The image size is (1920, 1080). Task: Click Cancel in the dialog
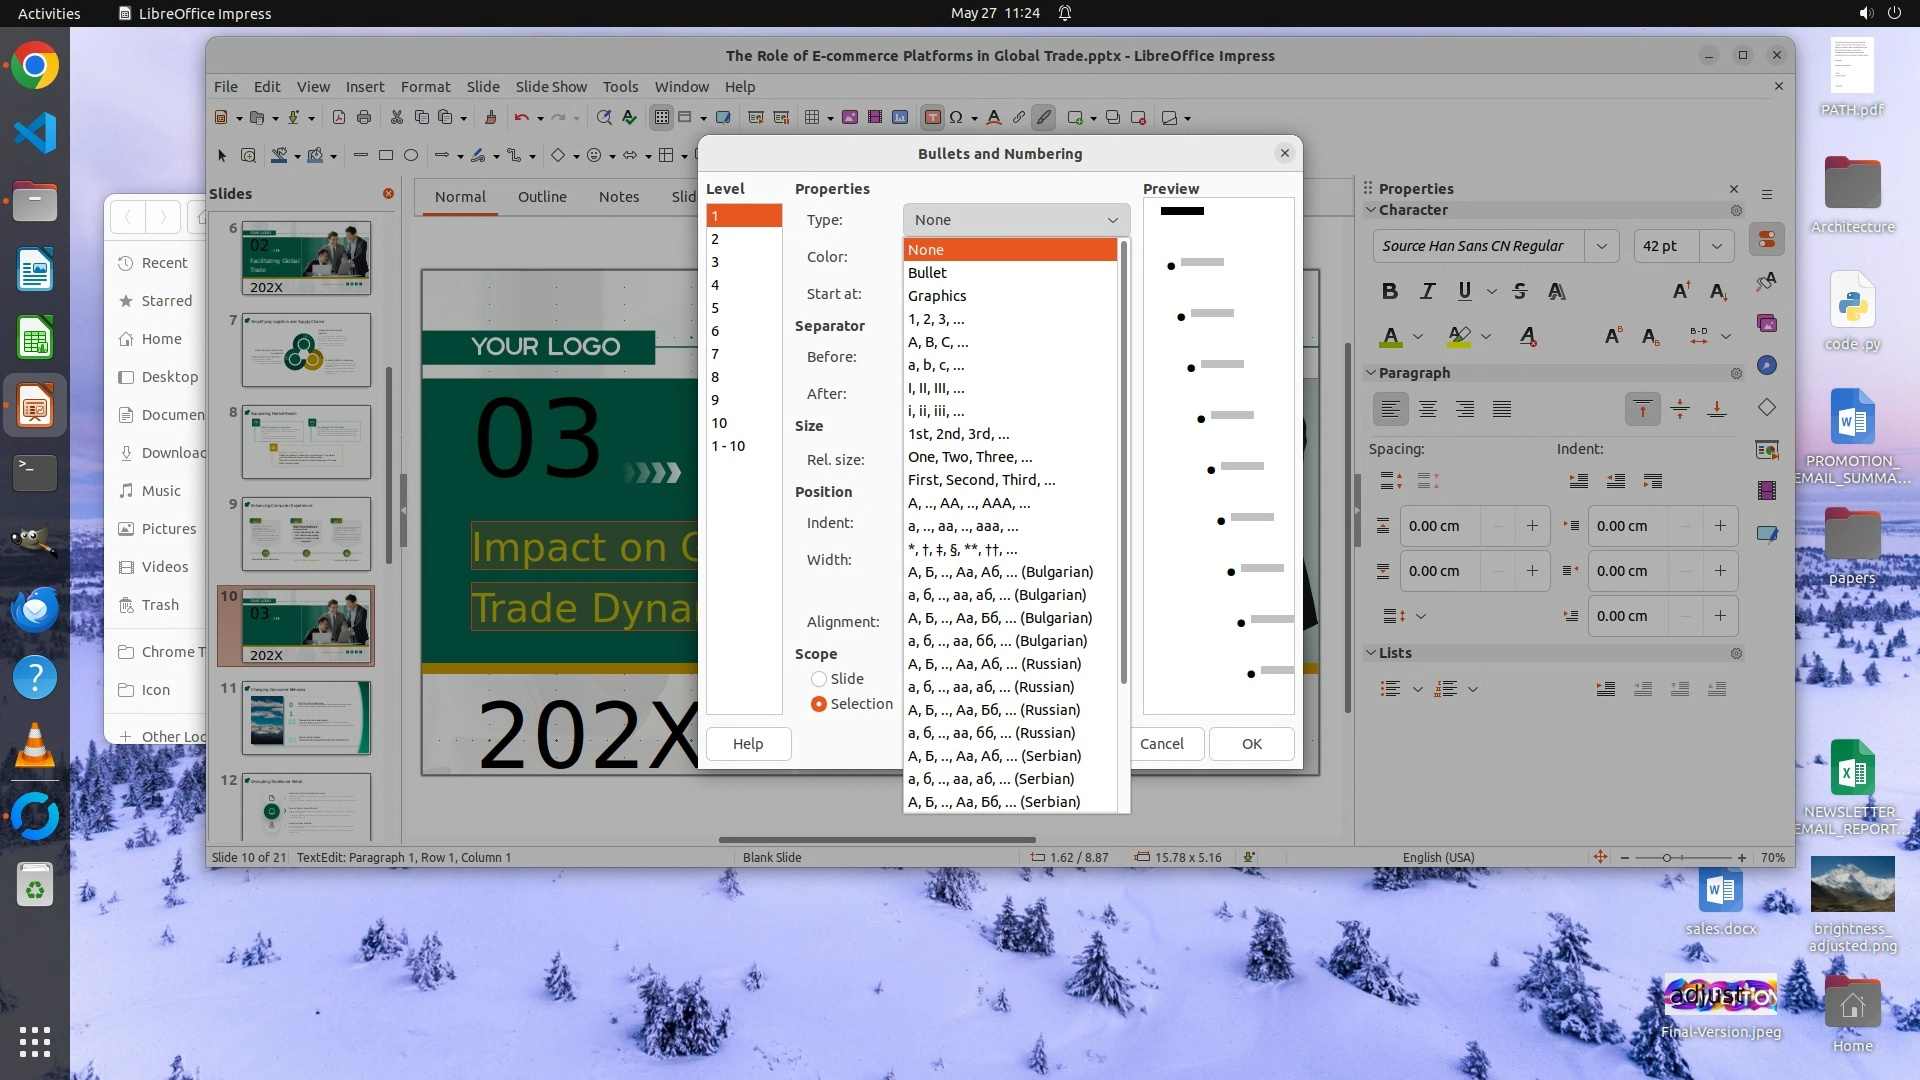pyautogui.click(x=1161, y=744)
